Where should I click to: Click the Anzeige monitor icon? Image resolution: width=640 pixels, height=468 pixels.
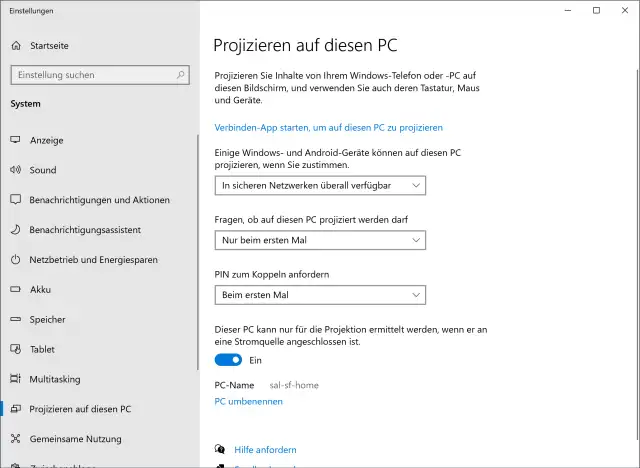16,140
